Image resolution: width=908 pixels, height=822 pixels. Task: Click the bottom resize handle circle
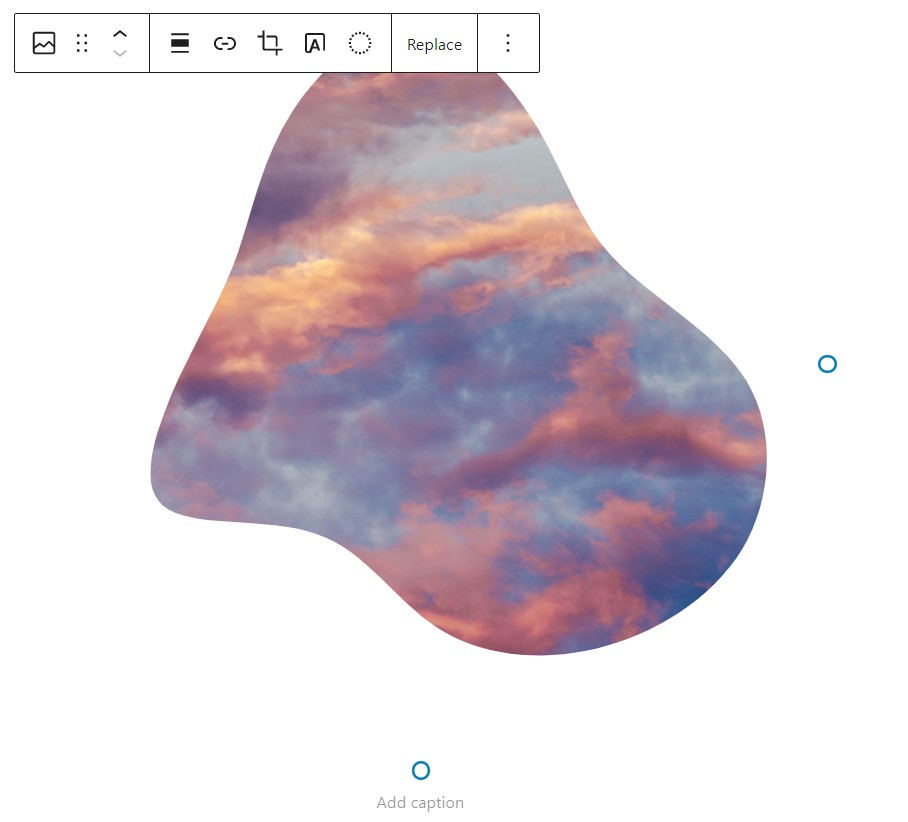click(x=421, y=770)
